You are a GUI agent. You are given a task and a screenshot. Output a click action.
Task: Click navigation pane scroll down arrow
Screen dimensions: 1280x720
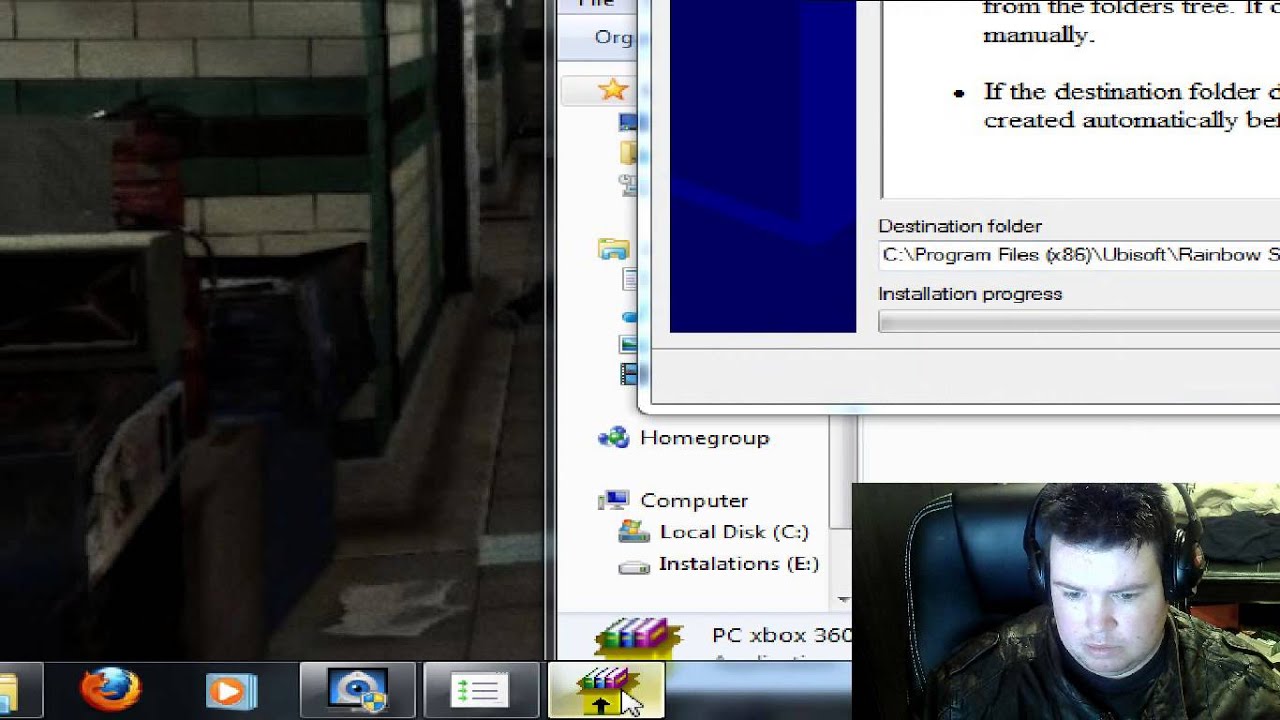tap(843, 599)
